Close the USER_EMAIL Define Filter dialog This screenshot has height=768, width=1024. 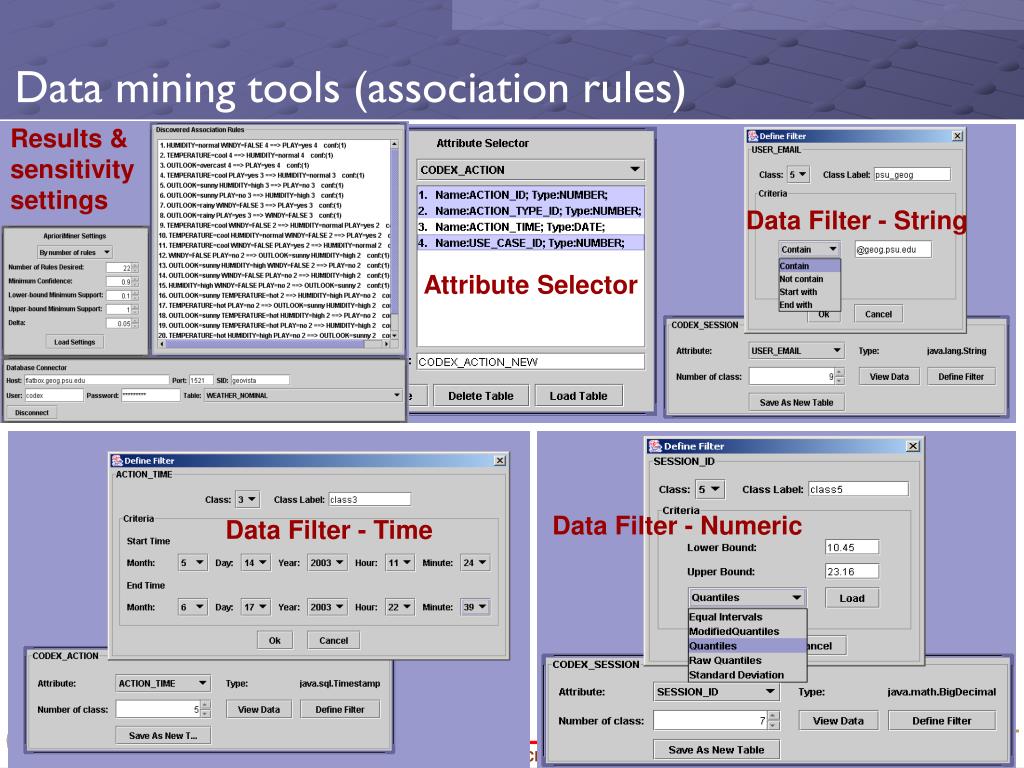[957, 136]
